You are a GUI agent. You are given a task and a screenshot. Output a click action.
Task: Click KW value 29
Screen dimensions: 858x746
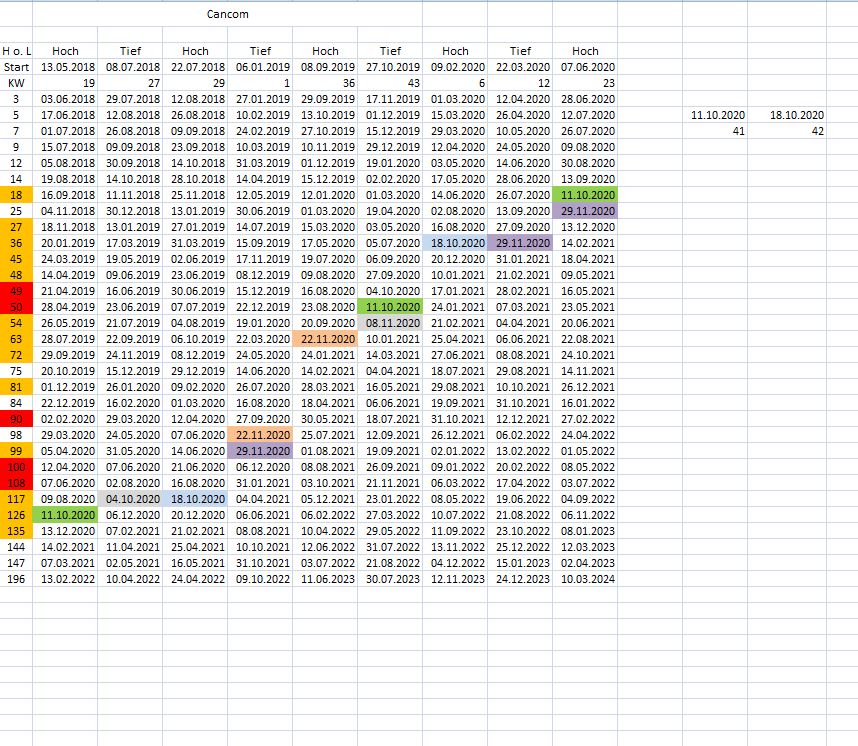[195, 83]
